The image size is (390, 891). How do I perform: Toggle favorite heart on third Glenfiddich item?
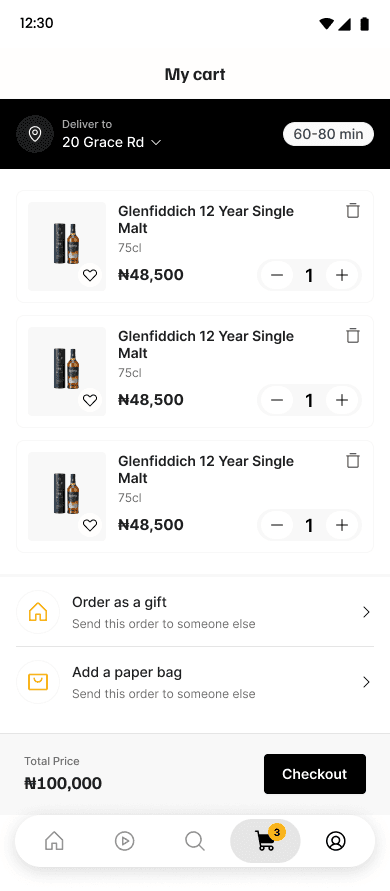pos(90,526)
